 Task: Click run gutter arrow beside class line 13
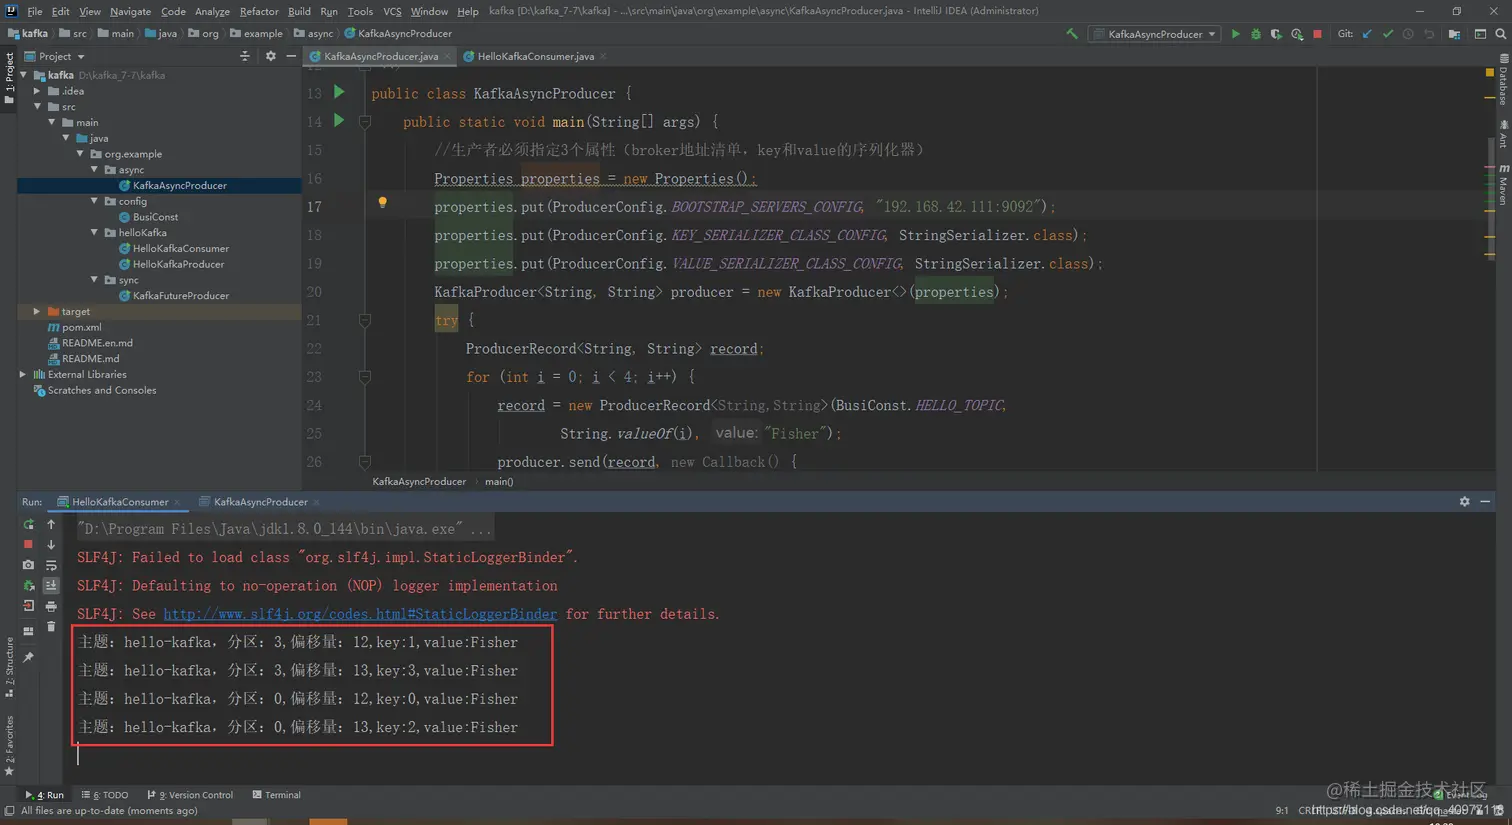click(x=339, y=92)
